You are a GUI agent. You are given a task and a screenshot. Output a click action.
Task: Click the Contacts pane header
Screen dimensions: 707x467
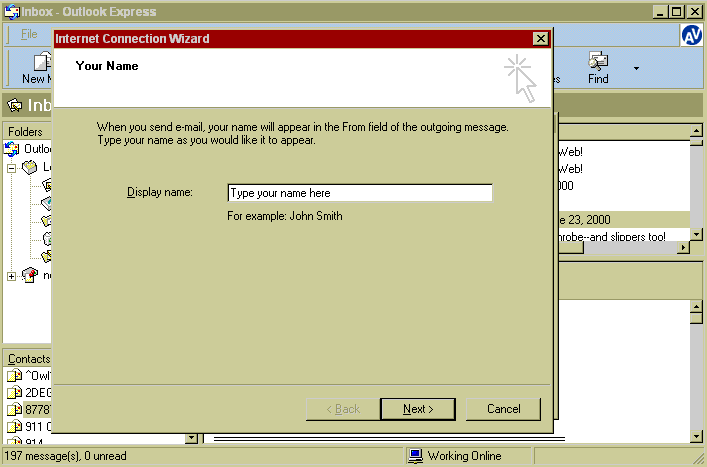(28, 359)
